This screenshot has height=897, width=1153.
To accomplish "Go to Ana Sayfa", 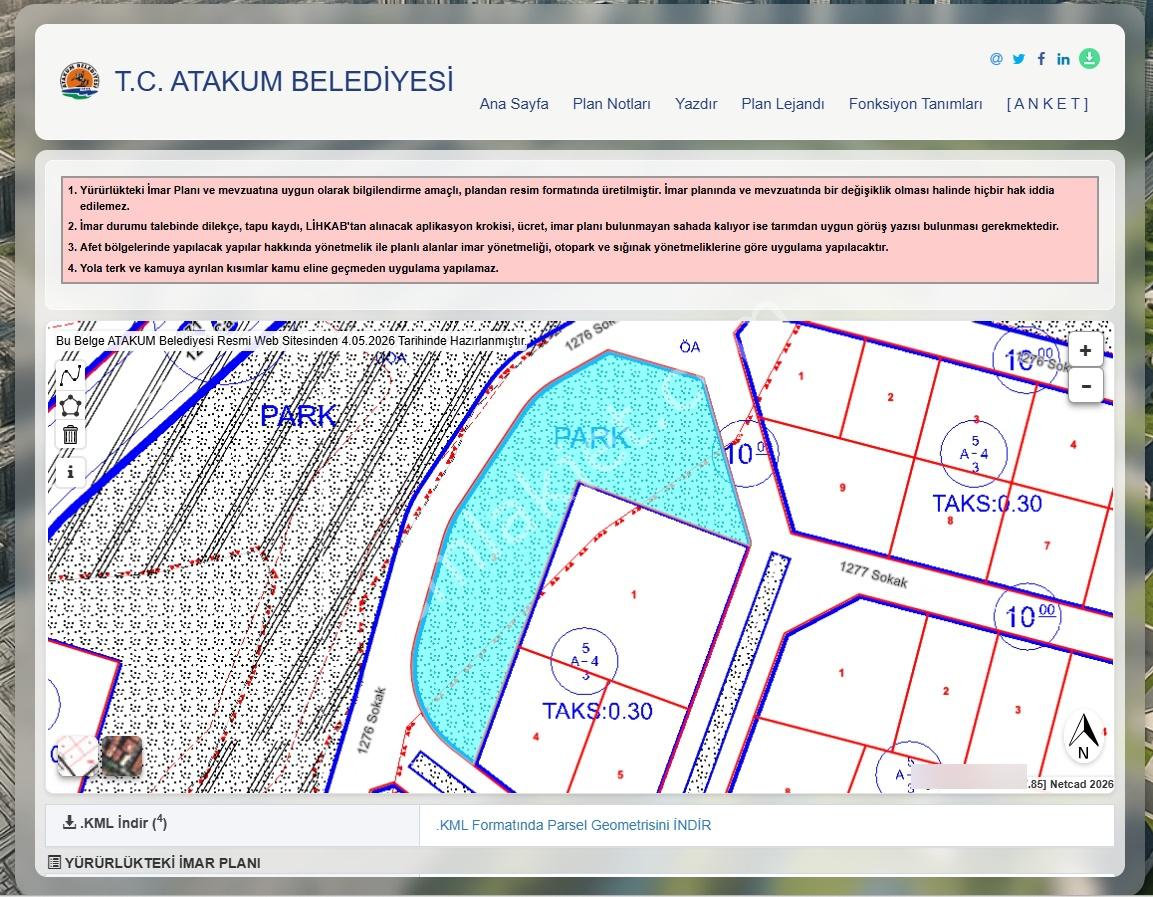I will [x=514, y=104].
